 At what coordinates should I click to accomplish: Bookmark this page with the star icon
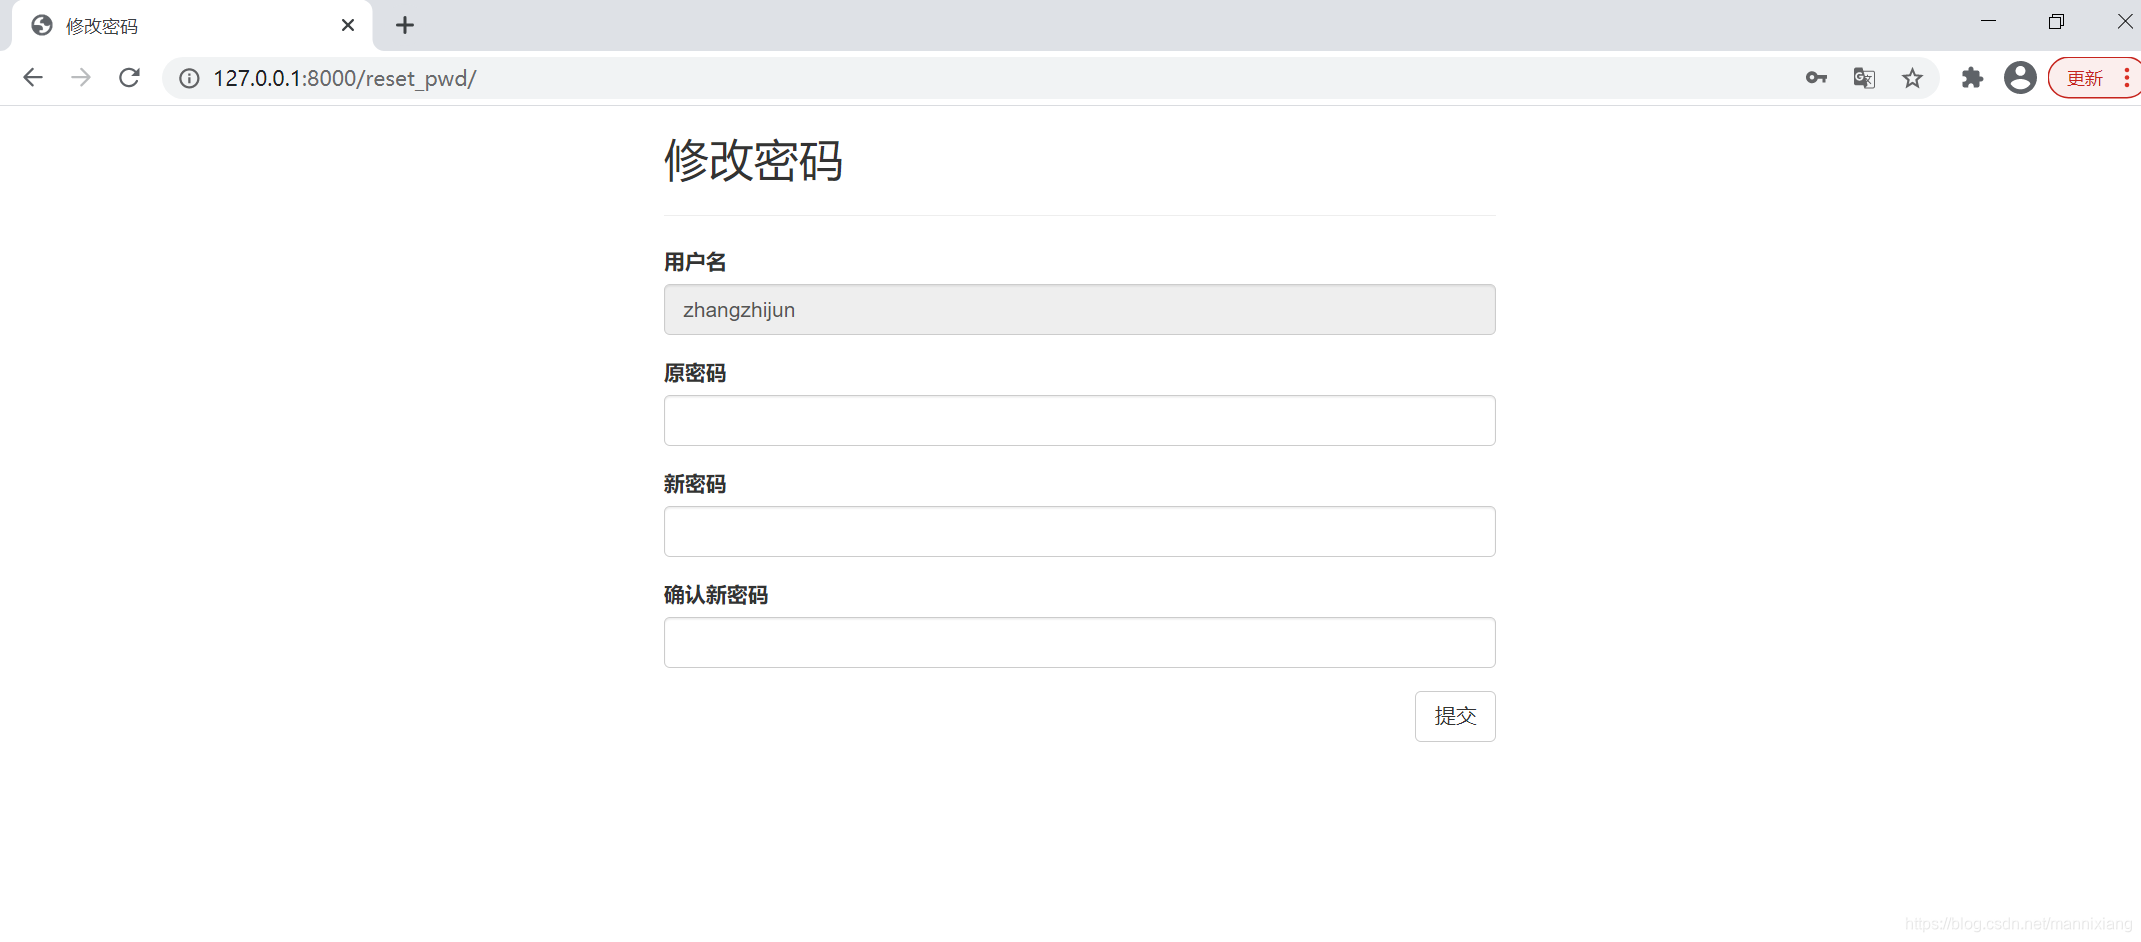click(x=1912, y=78)
